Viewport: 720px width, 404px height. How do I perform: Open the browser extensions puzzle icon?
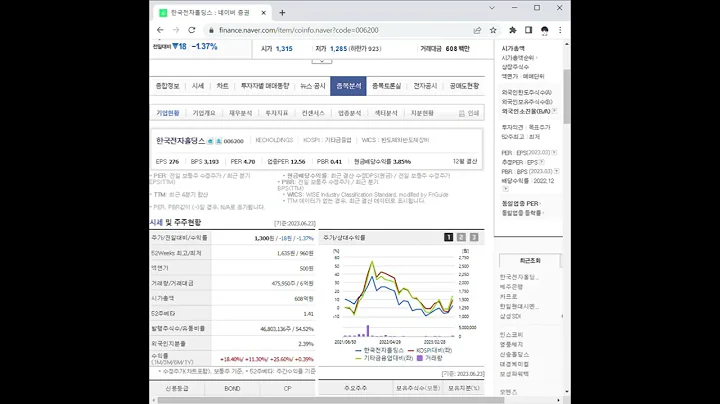[x=512, y=30]
